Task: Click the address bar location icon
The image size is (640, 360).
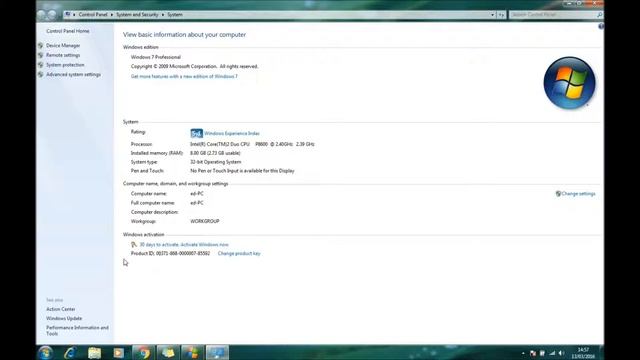Action: tap(68, 15)
